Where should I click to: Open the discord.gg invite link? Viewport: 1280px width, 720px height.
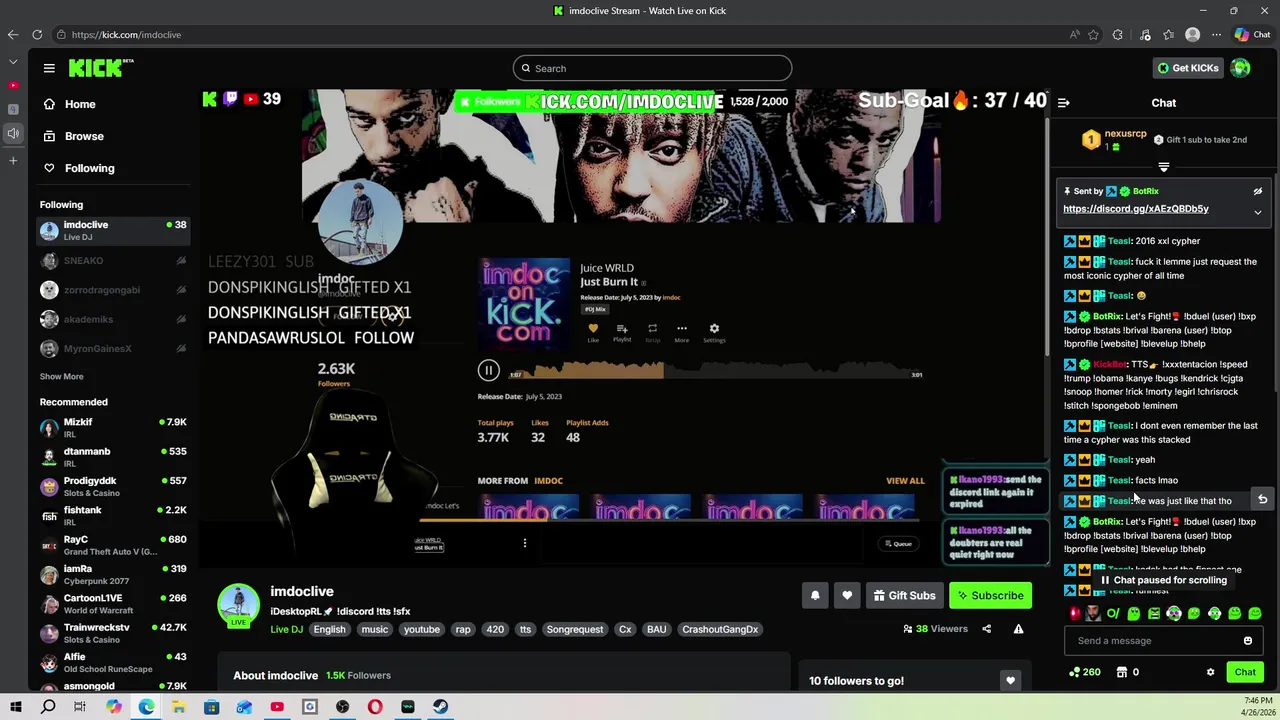pyautogui.click(x=1136, y=209)
